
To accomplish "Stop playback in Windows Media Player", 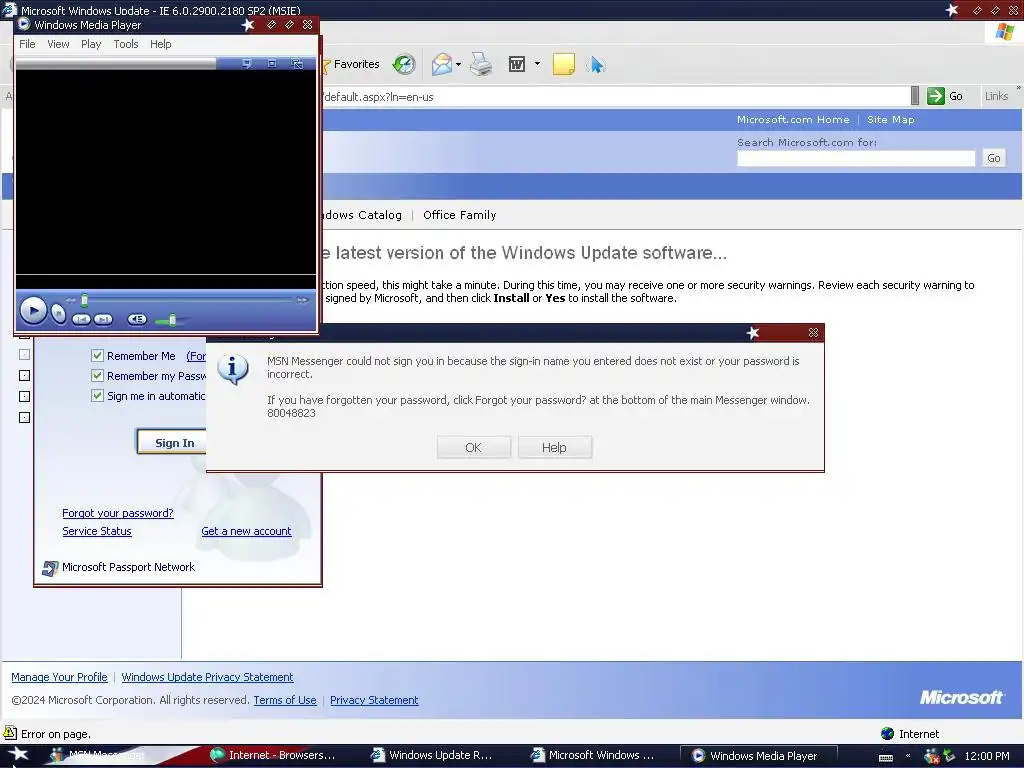I will (x=59, y=314).
